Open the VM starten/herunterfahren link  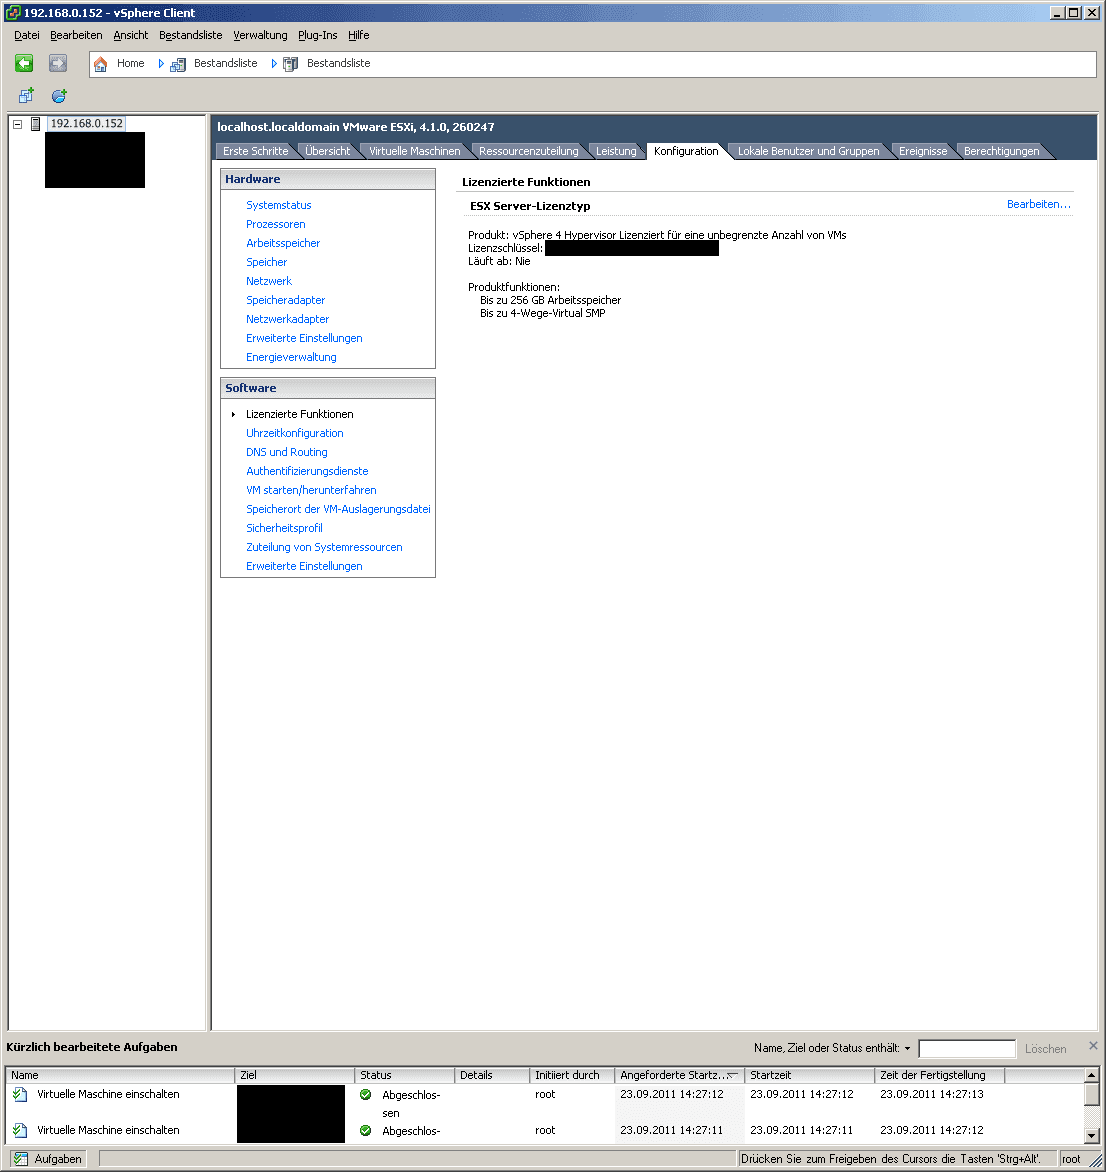pyautogui.click(x=312, y=490)
